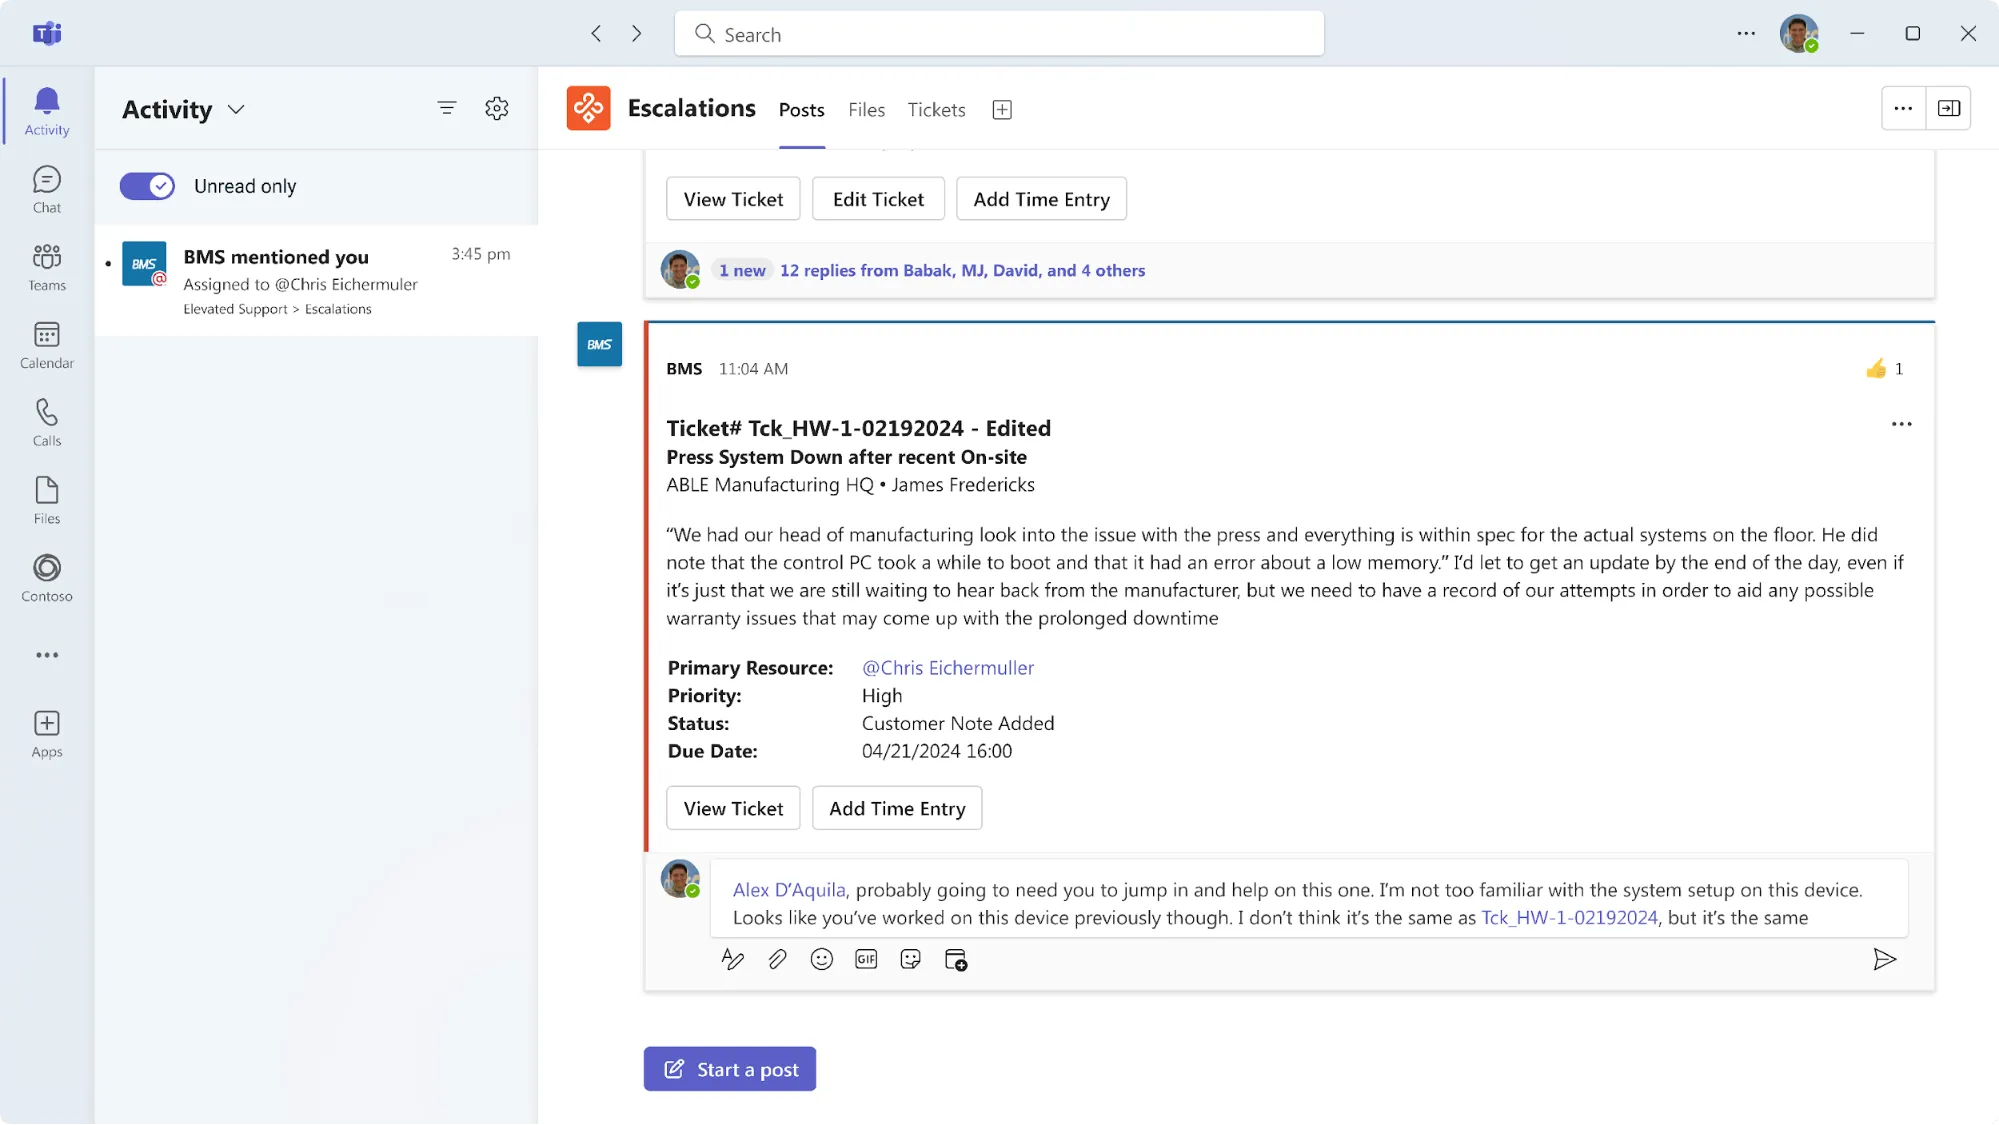This screenshot has width=1999, height=1125.
Task: Attach a file with paperclip icon
Action: pos(777,960)
